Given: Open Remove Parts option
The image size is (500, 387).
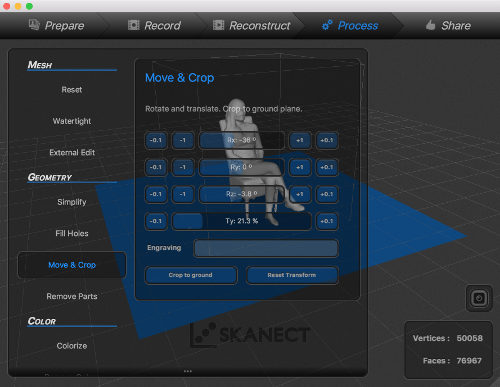Looking at the screenshot, I should 72,296.
